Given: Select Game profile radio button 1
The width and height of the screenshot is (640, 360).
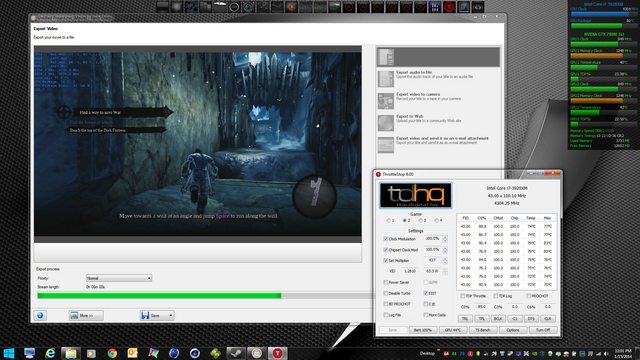Looking at the screenshot, I should coord(389,220).
